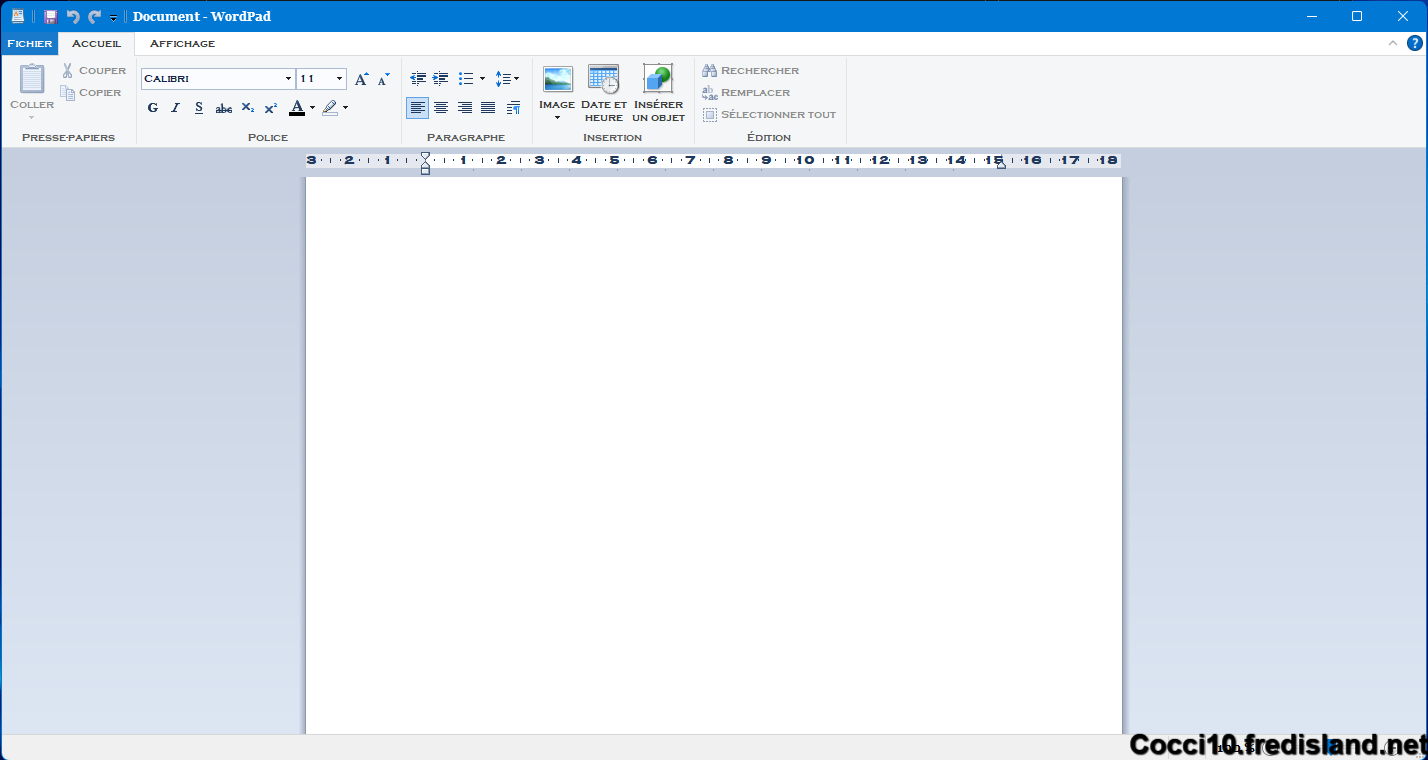The image size is (1428, 760).
Task: Undo the last action in quick access toolbar
Action: point(73,17)
